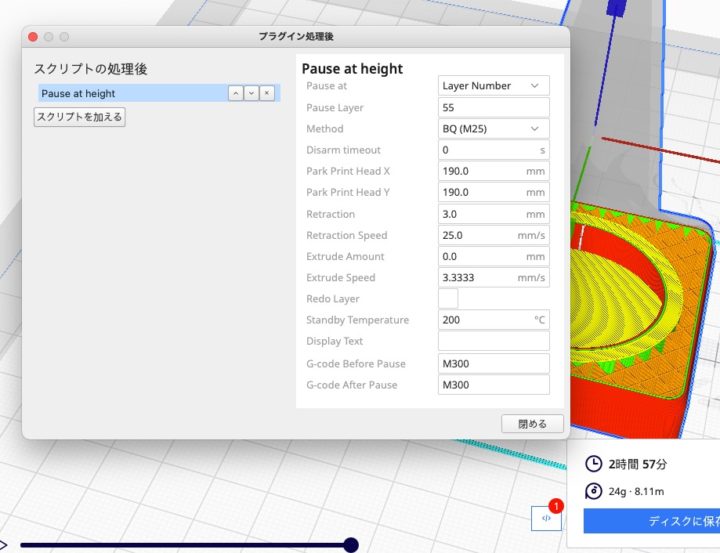The width and height of the screenshot is (720, 553).
Task: Click the simulation slider handle
Action: 351,544
